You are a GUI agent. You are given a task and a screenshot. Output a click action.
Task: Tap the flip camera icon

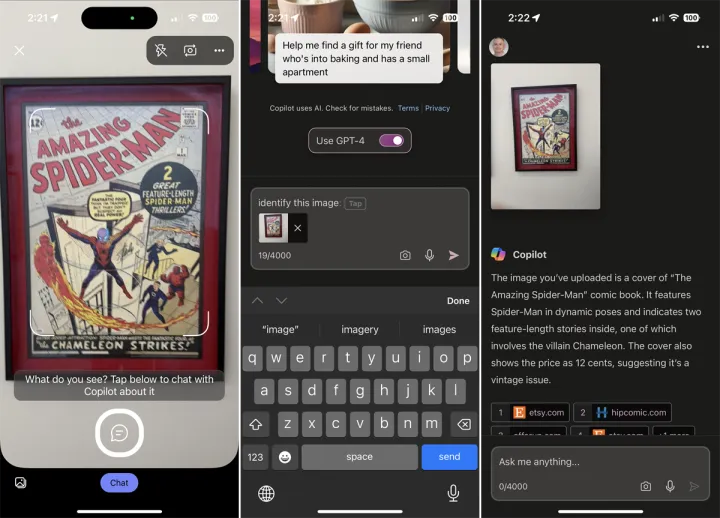[x=190, y=50]
